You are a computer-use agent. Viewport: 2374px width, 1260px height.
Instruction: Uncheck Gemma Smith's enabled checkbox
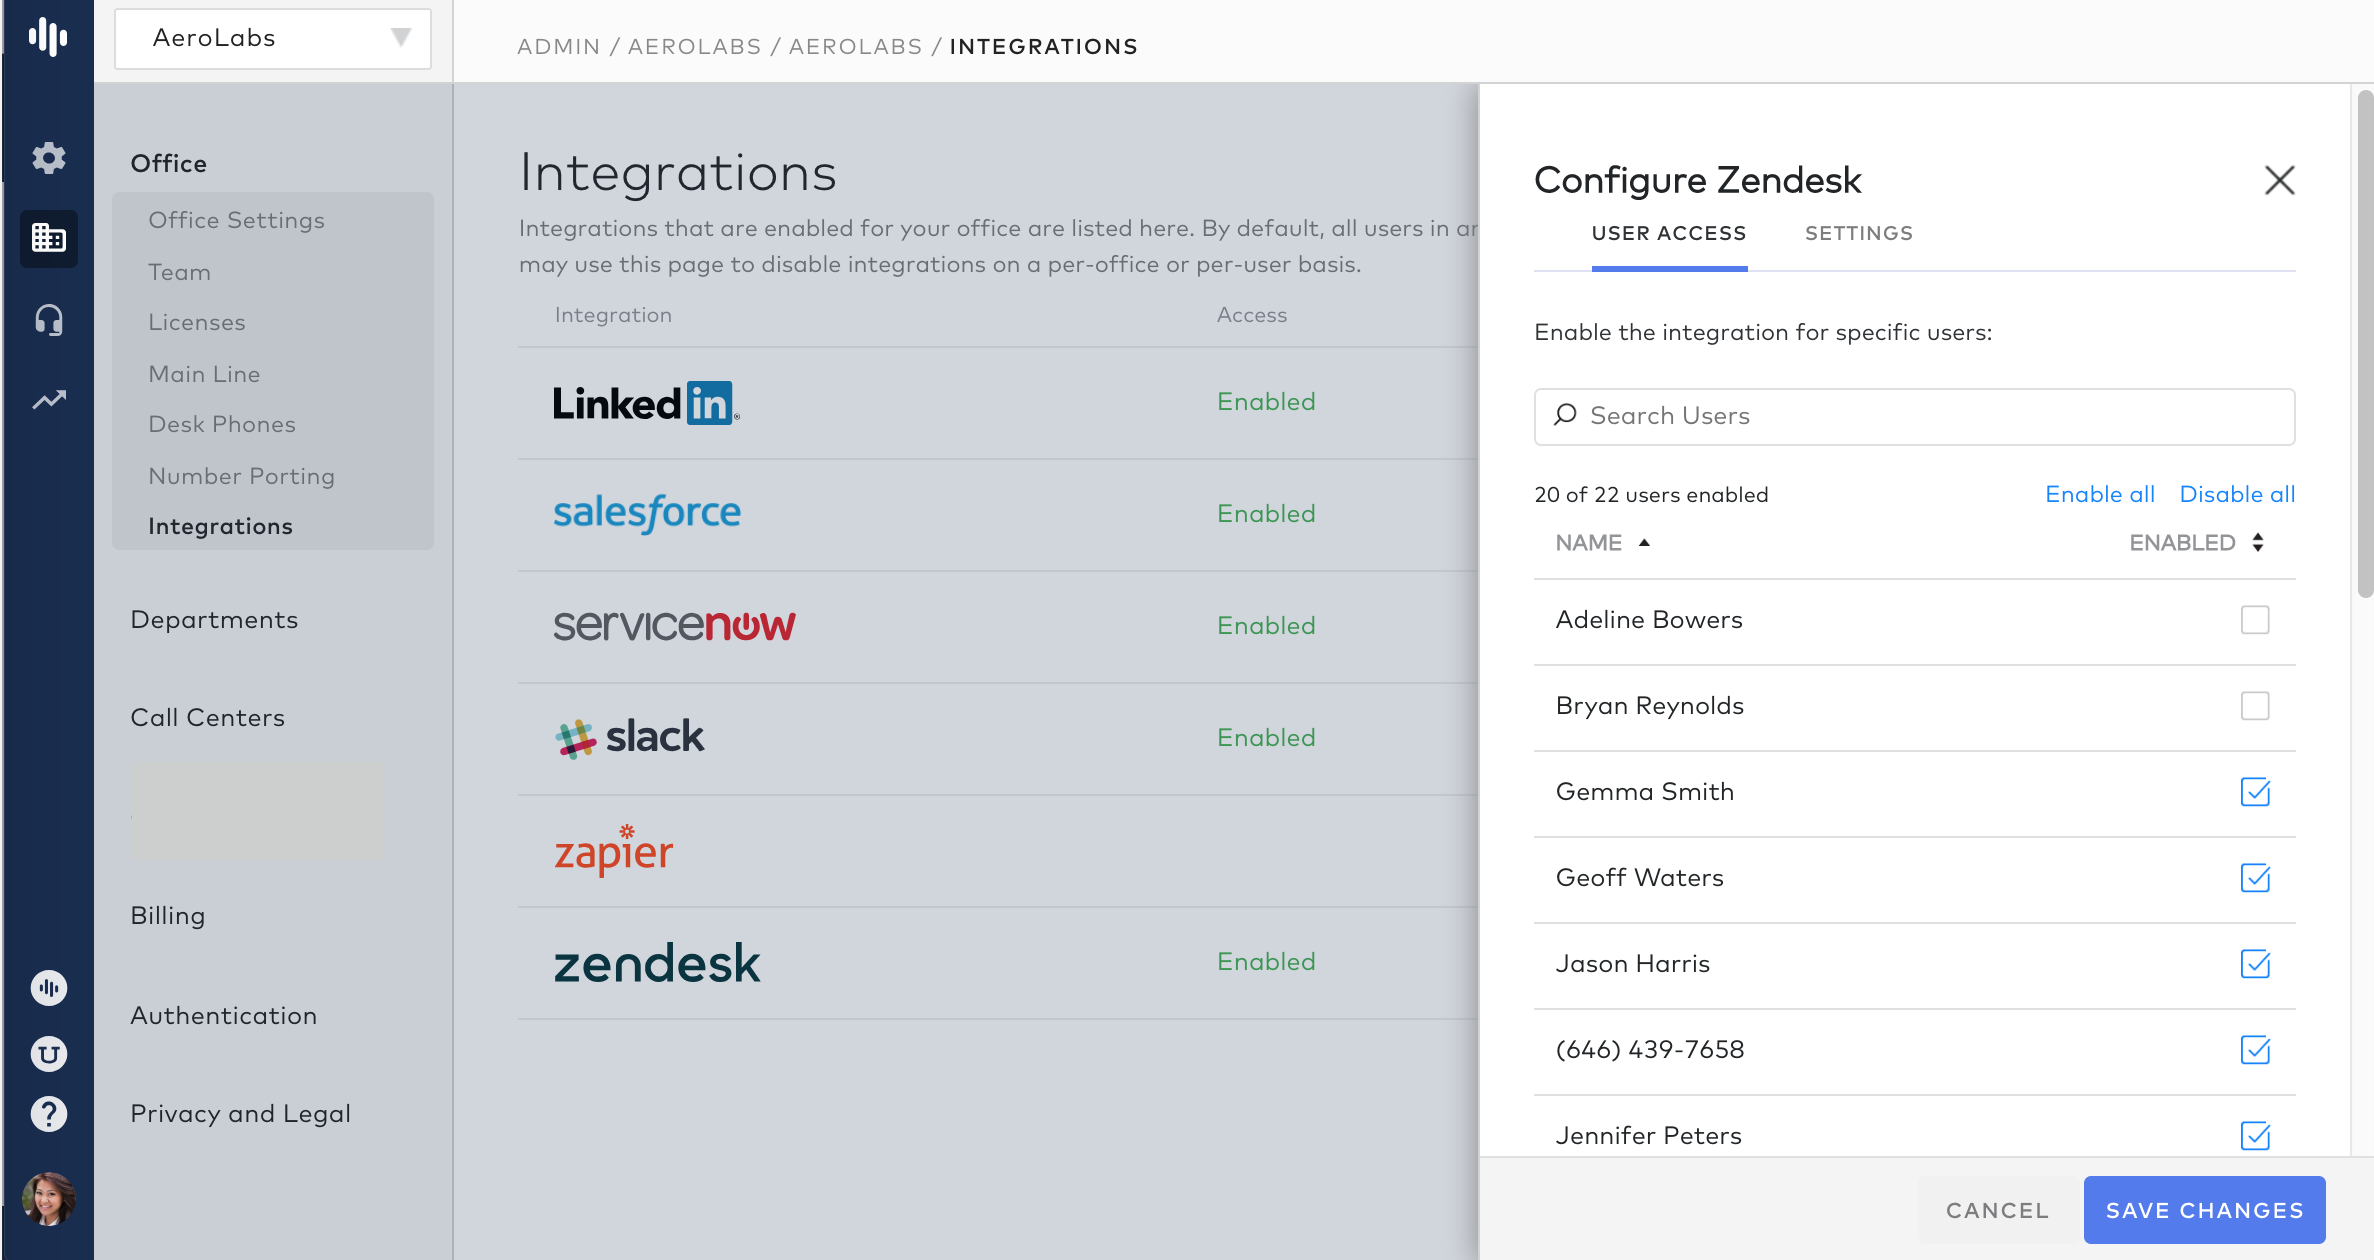click(2255, 792)
